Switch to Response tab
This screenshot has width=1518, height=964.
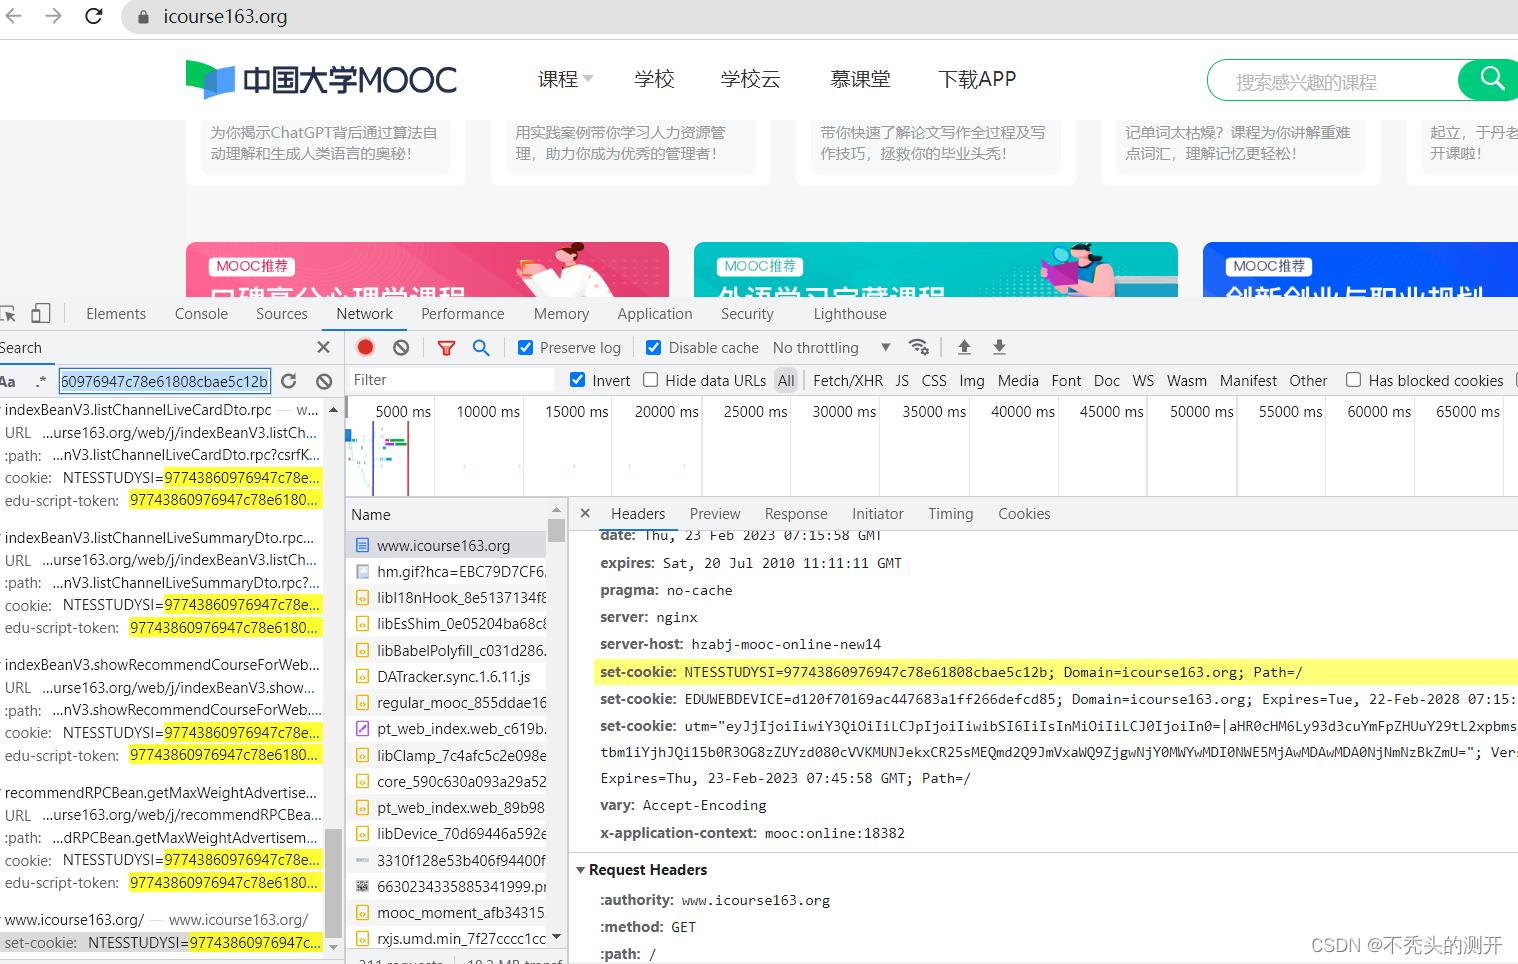(796, 513)
